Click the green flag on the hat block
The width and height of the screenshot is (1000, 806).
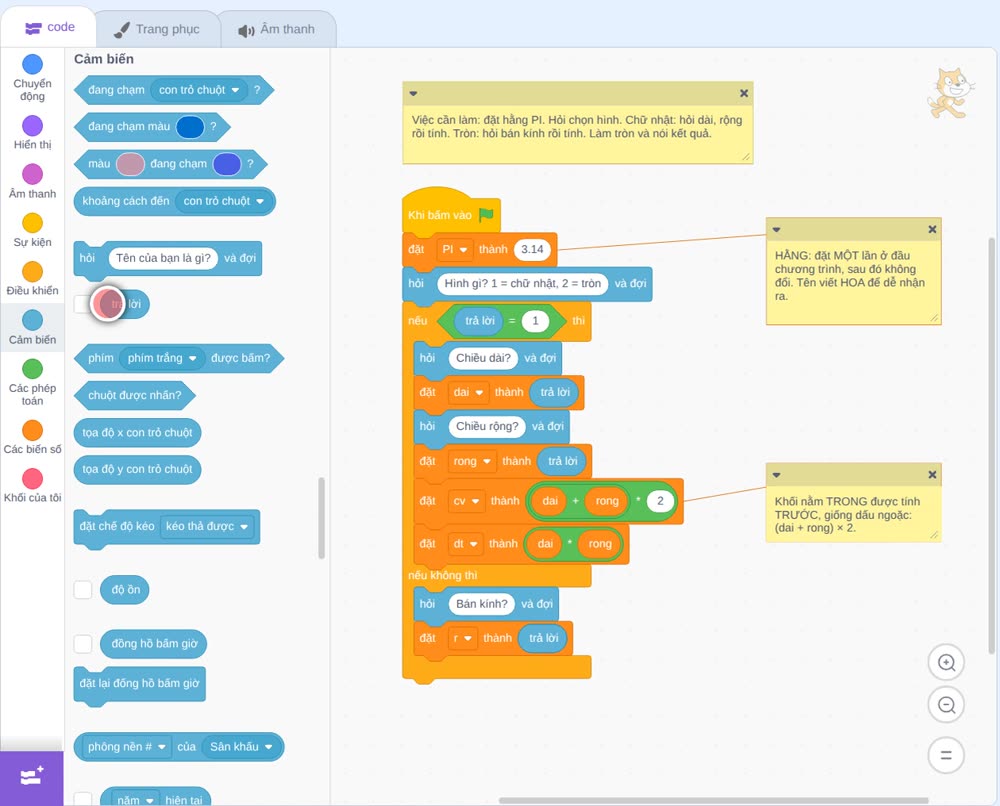click(486, 215)
